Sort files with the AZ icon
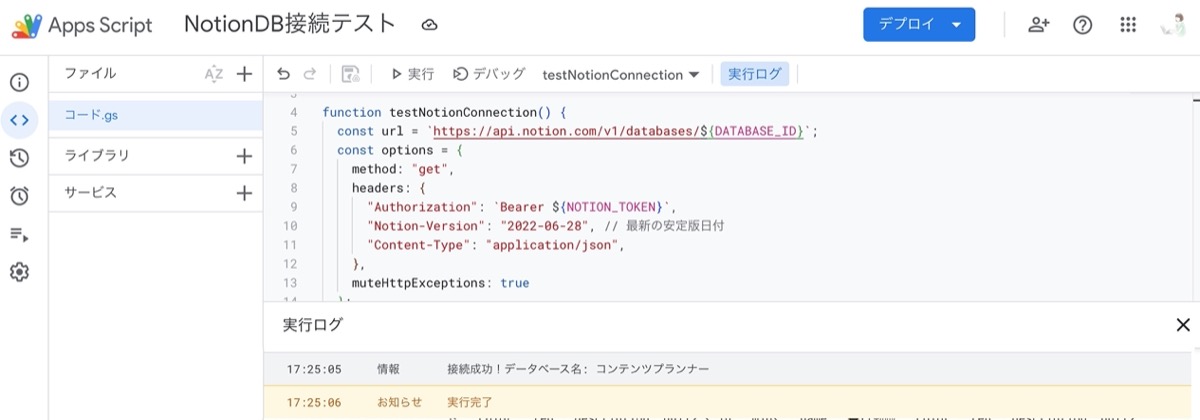The image size is (1200, 420). point(213,74)
